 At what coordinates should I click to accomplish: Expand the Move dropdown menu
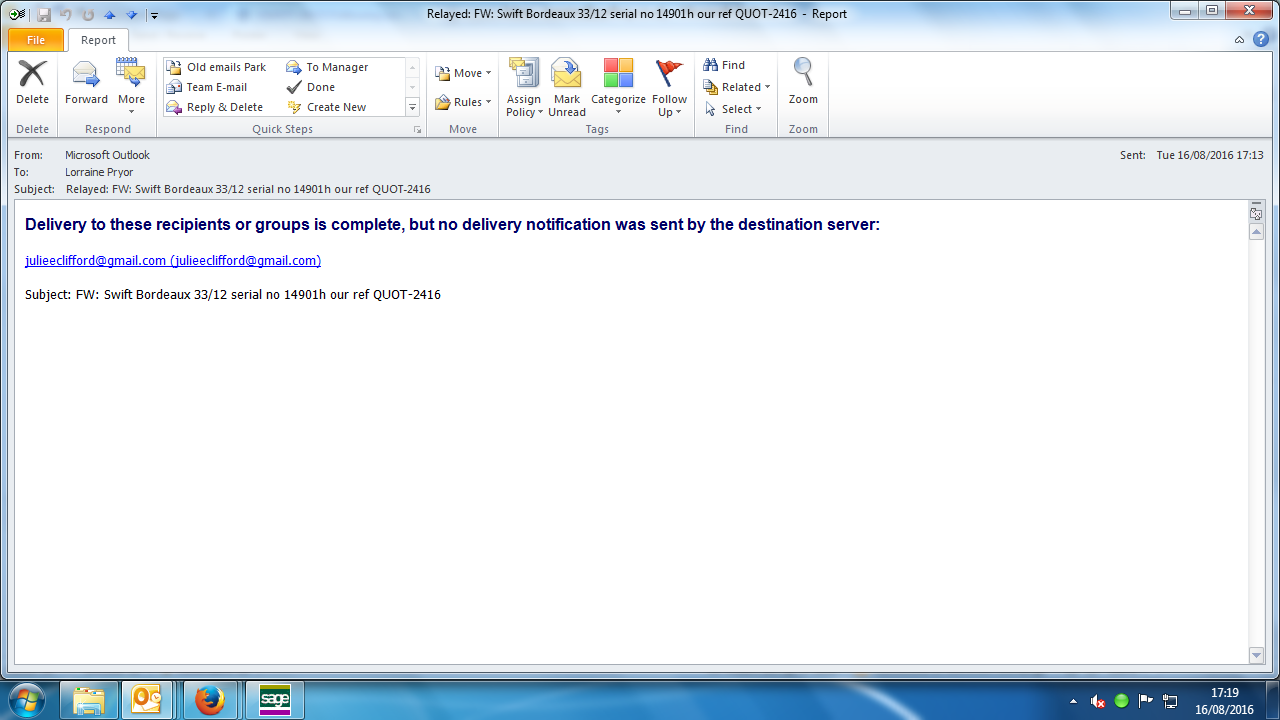tap(463, 73)
